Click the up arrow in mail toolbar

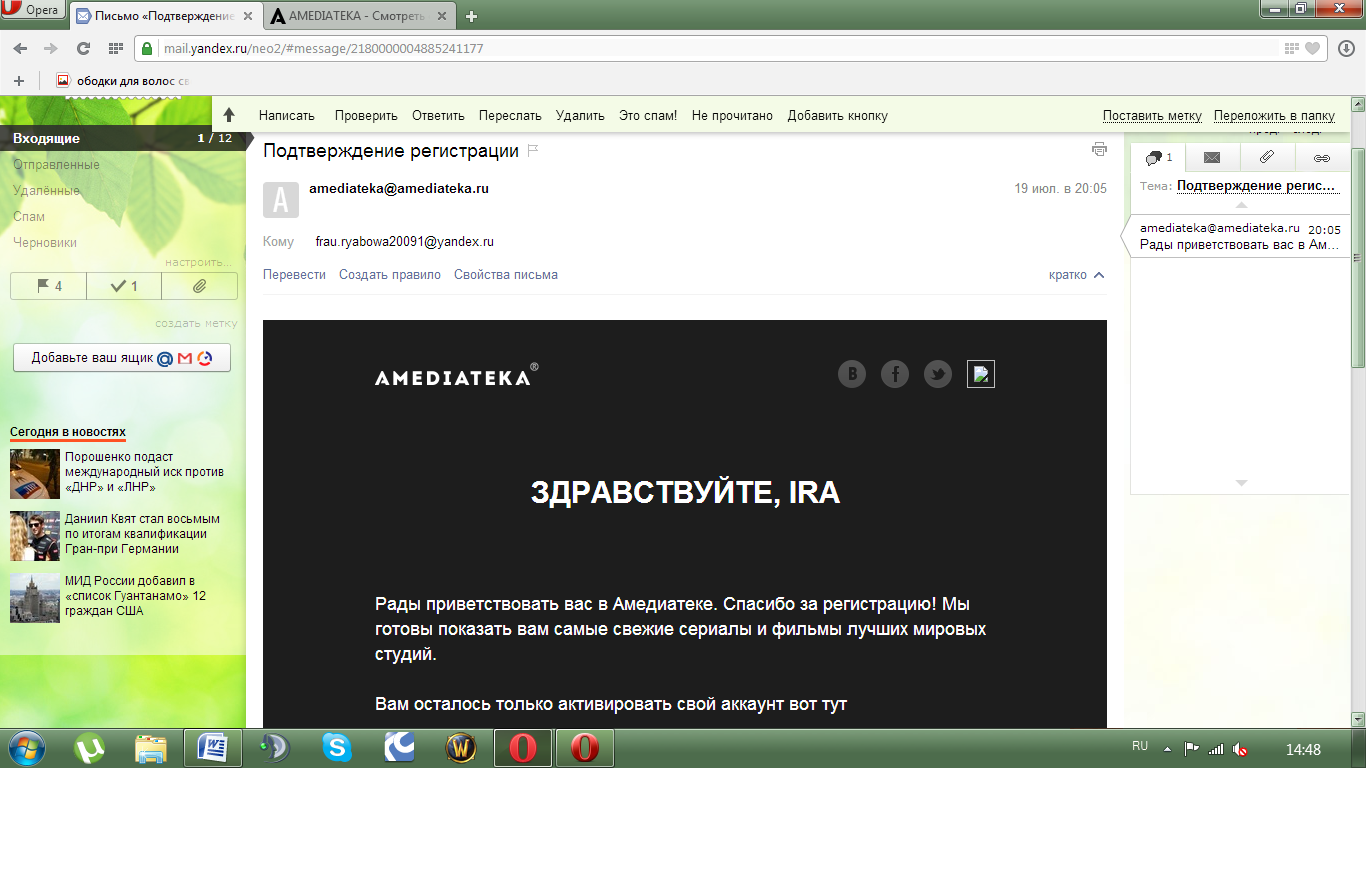click(229, 115)
